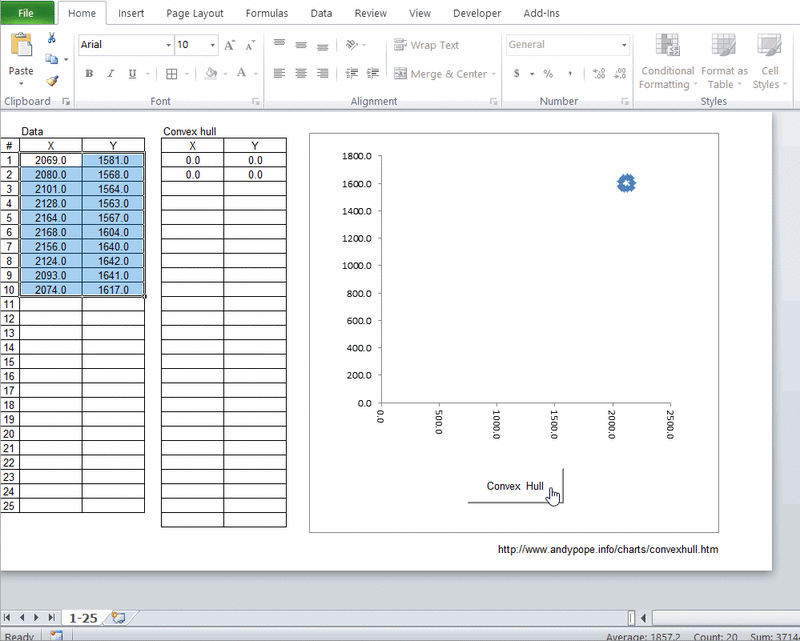
Task: Click the Increase Font Size icon
Action: coord(229,45)
